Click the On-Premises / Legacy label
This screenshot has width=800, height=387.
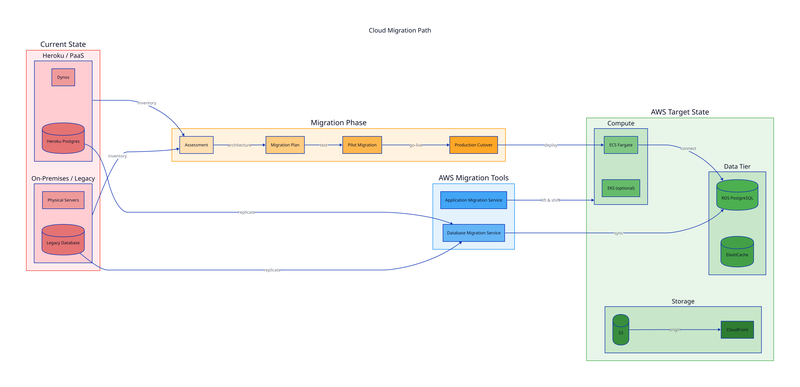63,178
